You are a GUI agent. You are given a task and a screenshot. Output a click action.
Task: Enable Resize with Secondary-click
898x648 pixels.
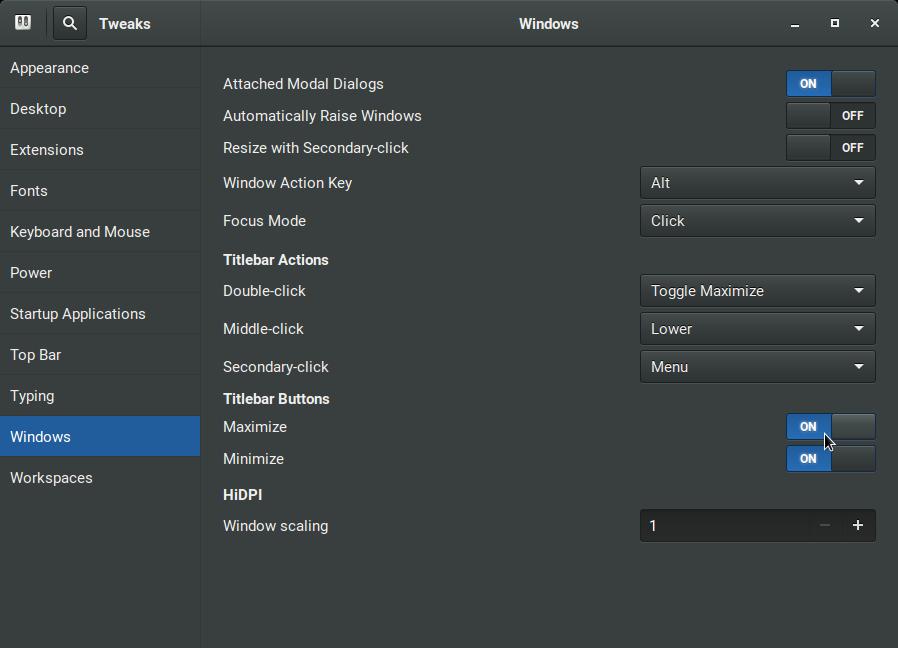(830, 148)
